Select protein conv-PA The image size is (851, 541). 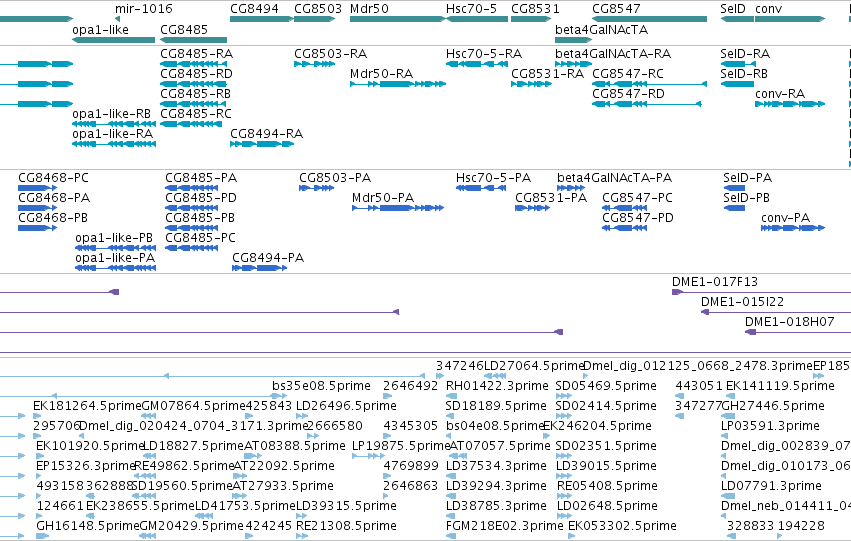[x=785, y=218]
